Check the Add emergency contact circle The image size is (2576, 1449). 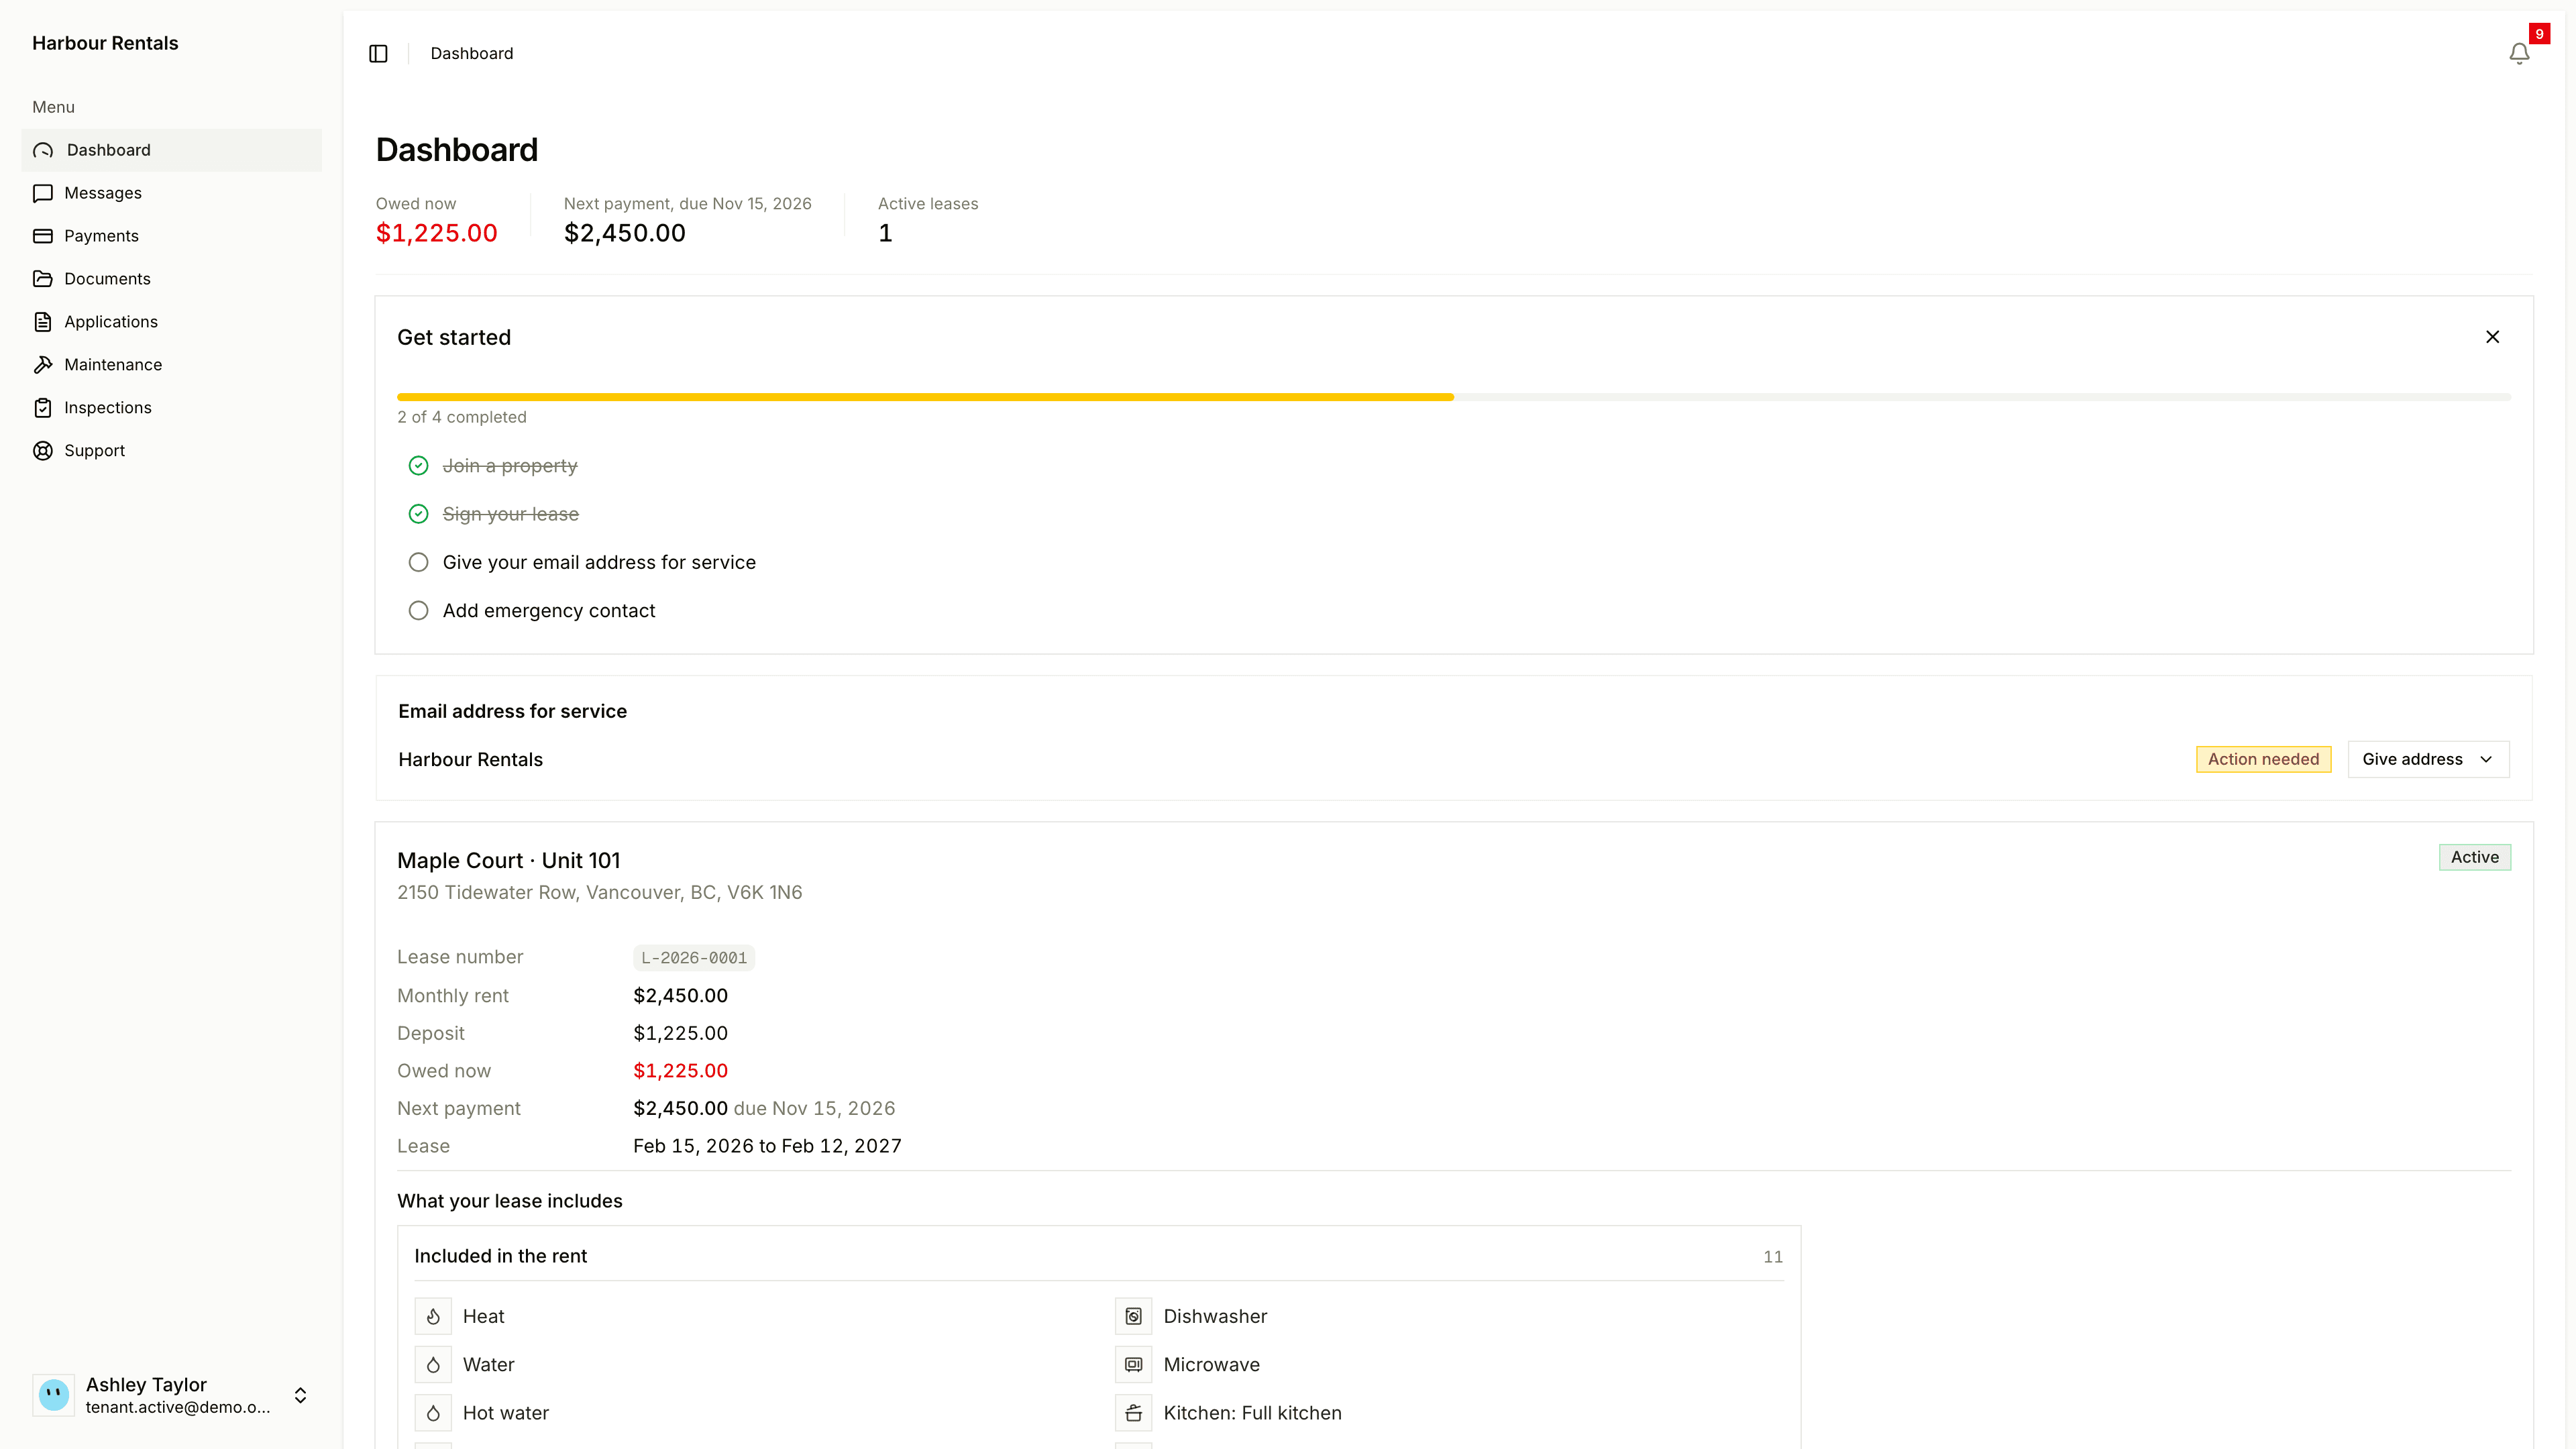[x=419, y=610]
